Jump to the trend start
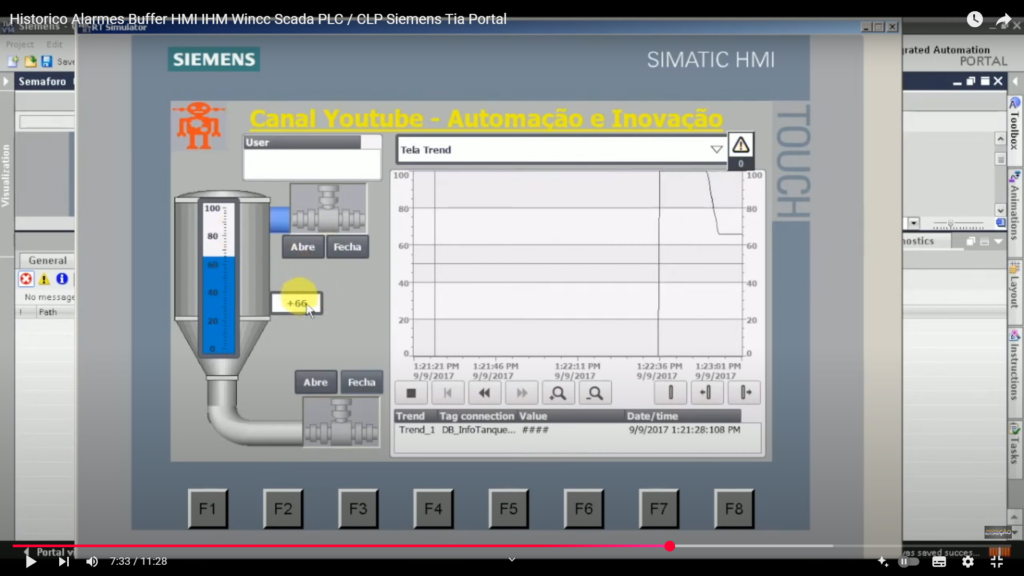This screenshot has width=1024, height=576. point(447,393)
